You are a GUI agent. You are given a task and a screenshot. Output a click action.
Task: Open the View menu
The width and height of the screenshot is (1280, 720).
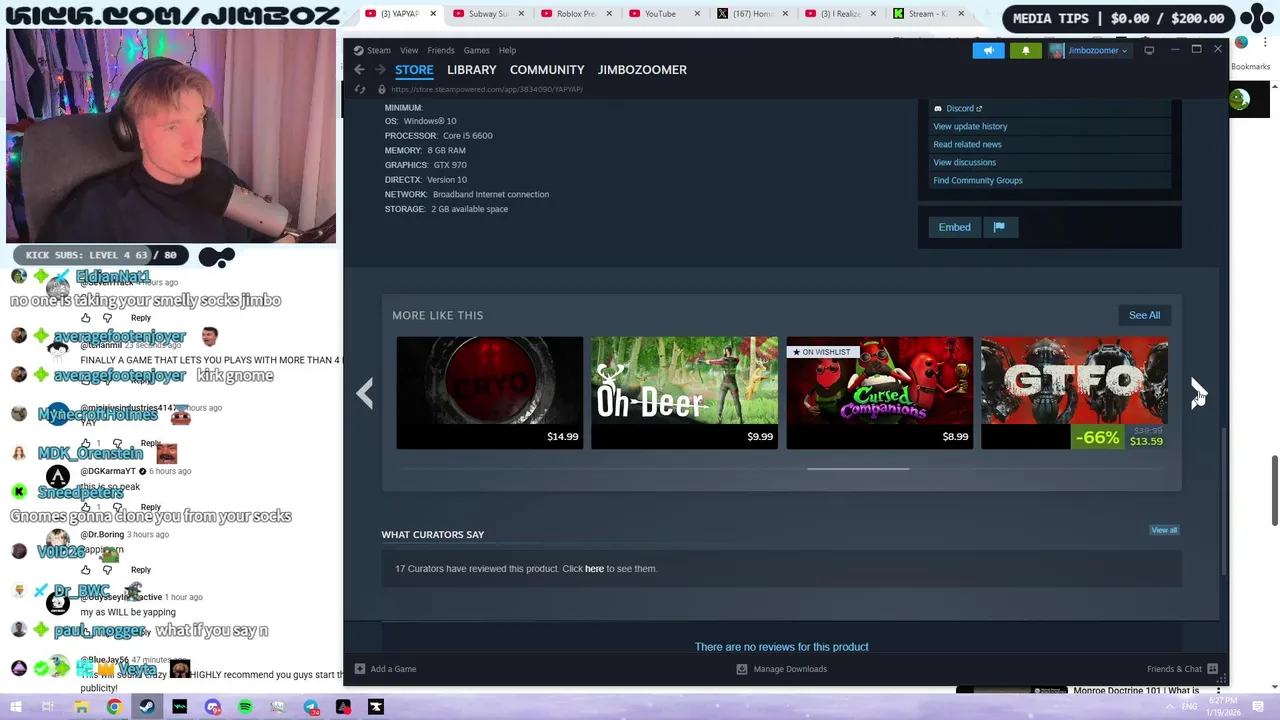[x=409, y=50]
